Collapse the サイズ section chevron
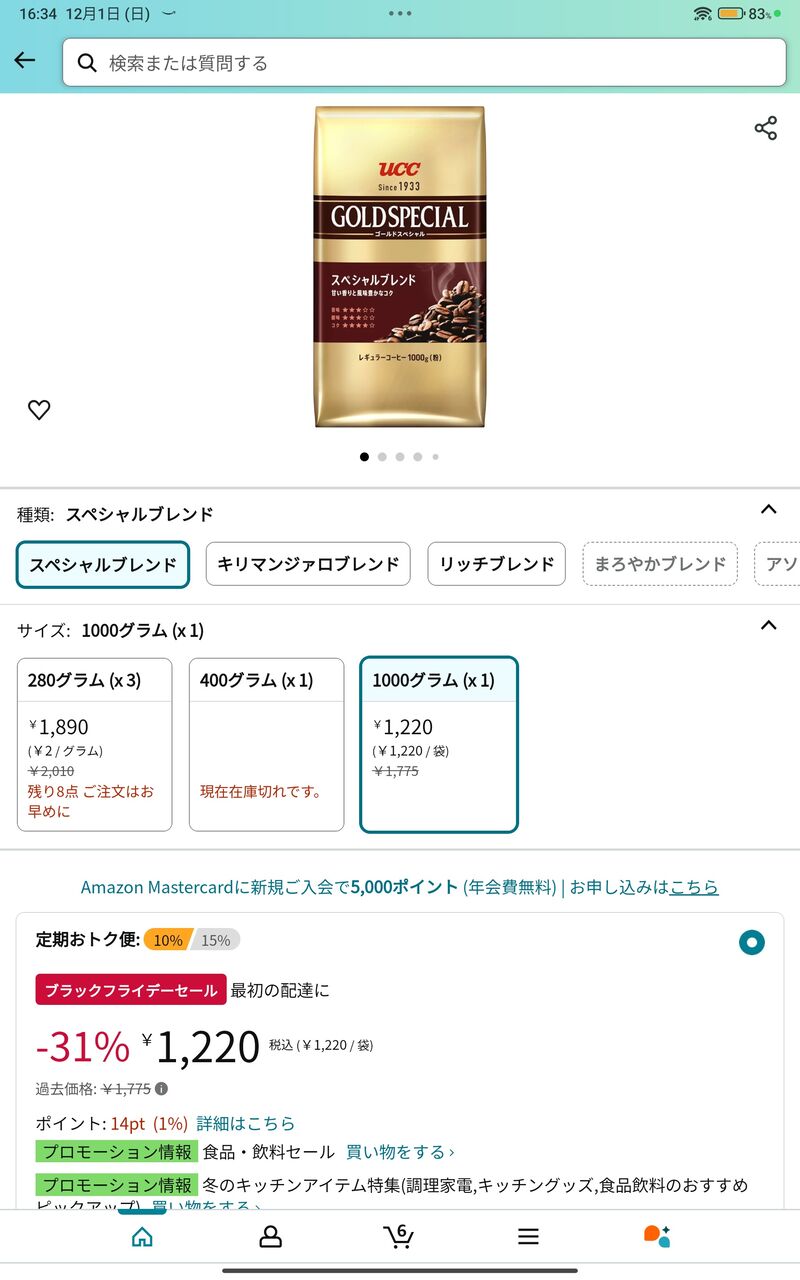 pyautogui.click(x=768, y=626)
